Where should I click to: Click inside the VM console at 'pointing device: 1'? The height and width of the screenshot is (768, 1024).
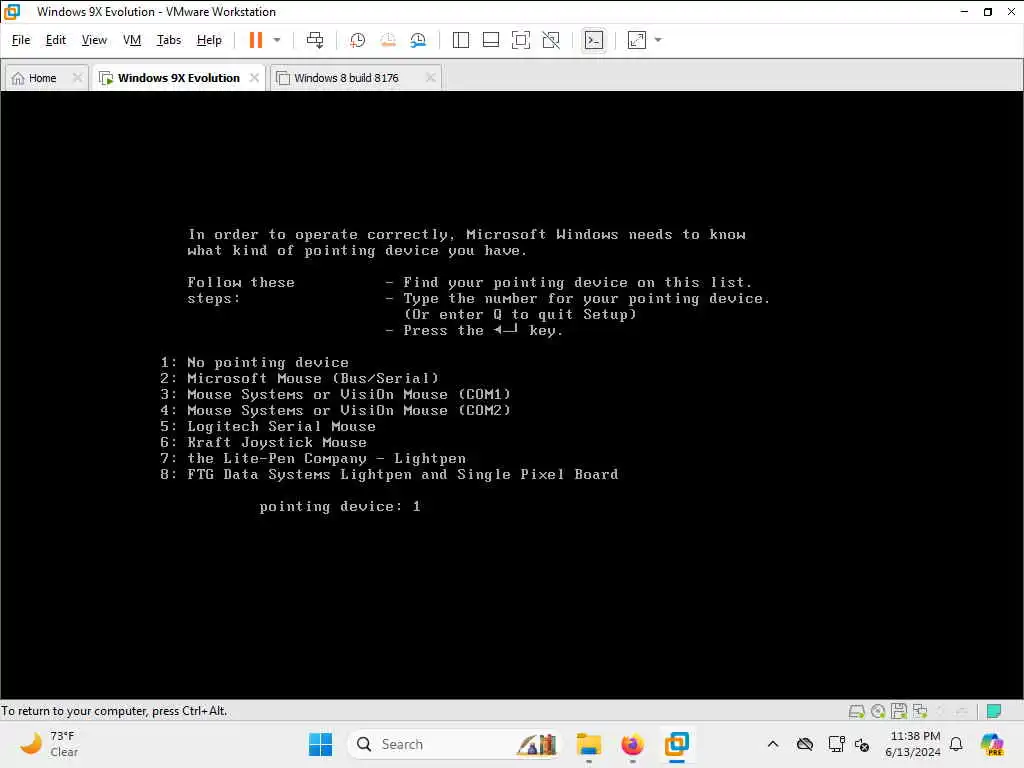(340, 506)
